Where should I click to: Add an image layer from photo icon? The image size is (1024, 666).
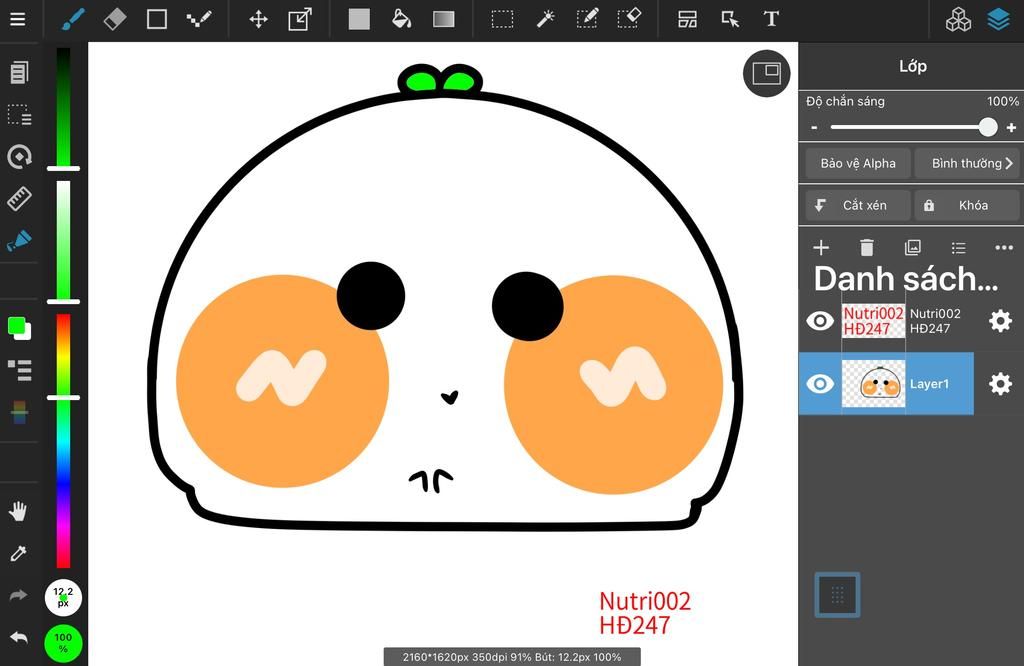912,247
